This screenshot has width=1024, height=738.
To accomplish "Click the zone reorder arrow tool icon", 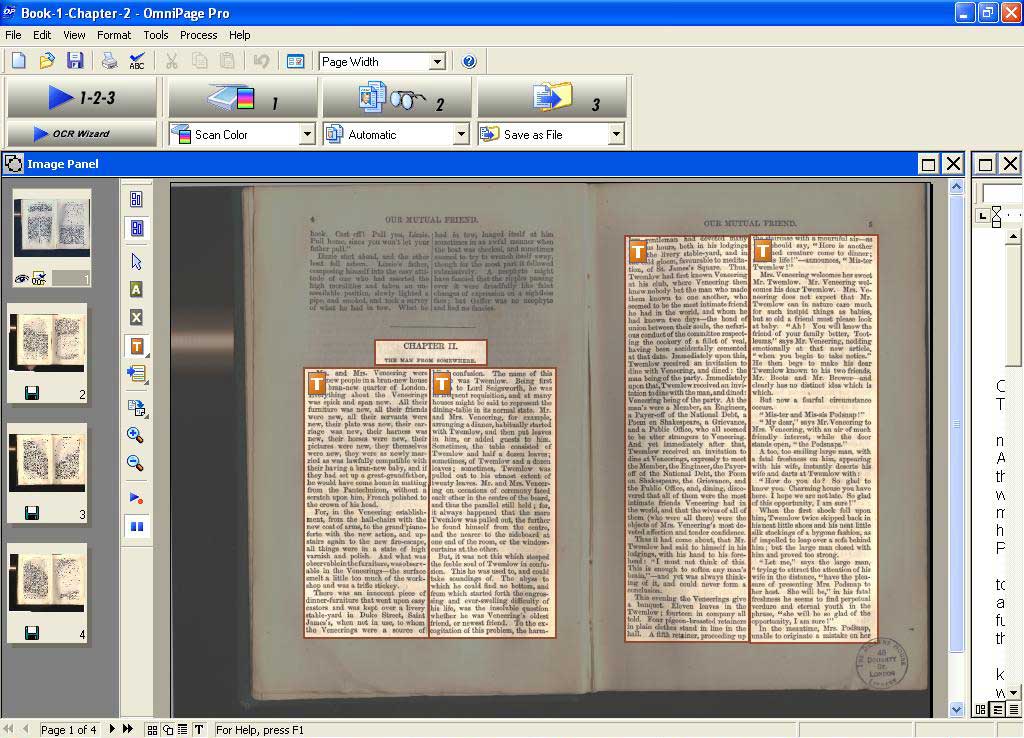I will click(136, 374).
